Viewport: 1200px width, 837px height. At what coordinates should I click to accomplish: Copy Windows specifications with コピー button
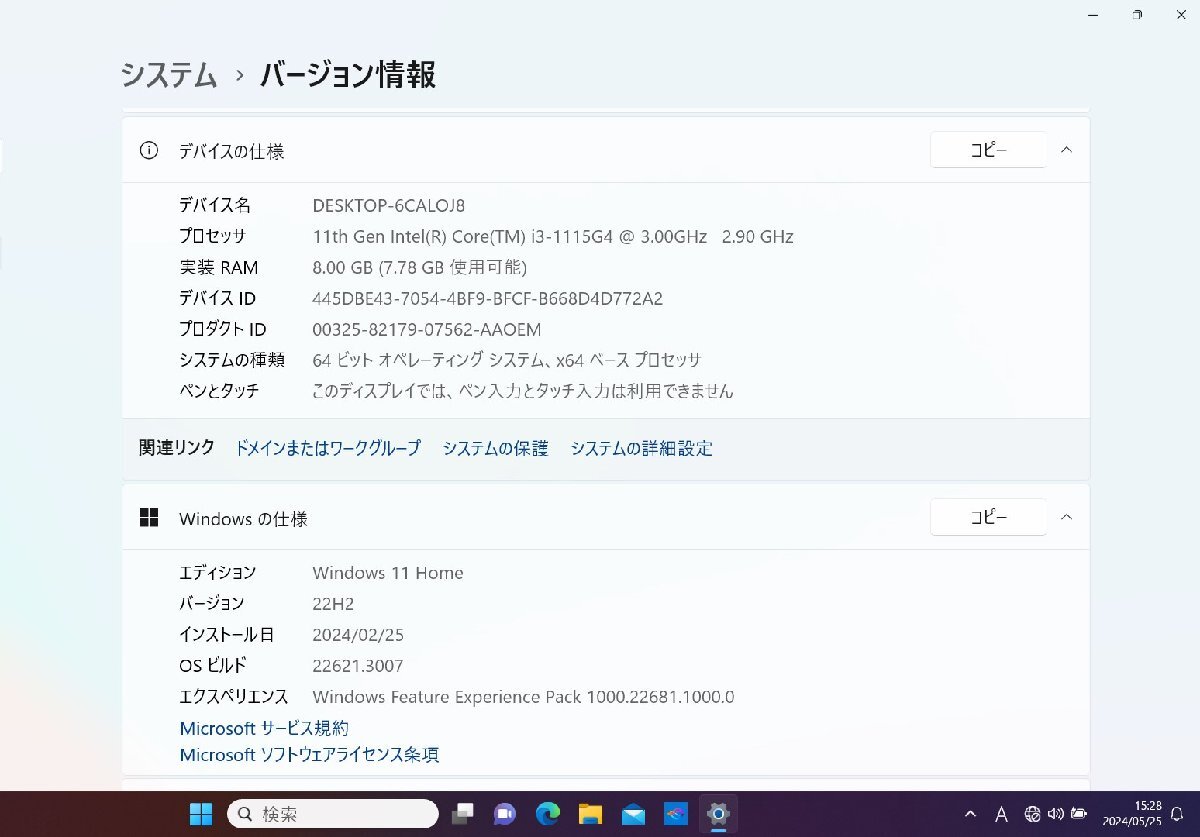(x=988, y=517)
